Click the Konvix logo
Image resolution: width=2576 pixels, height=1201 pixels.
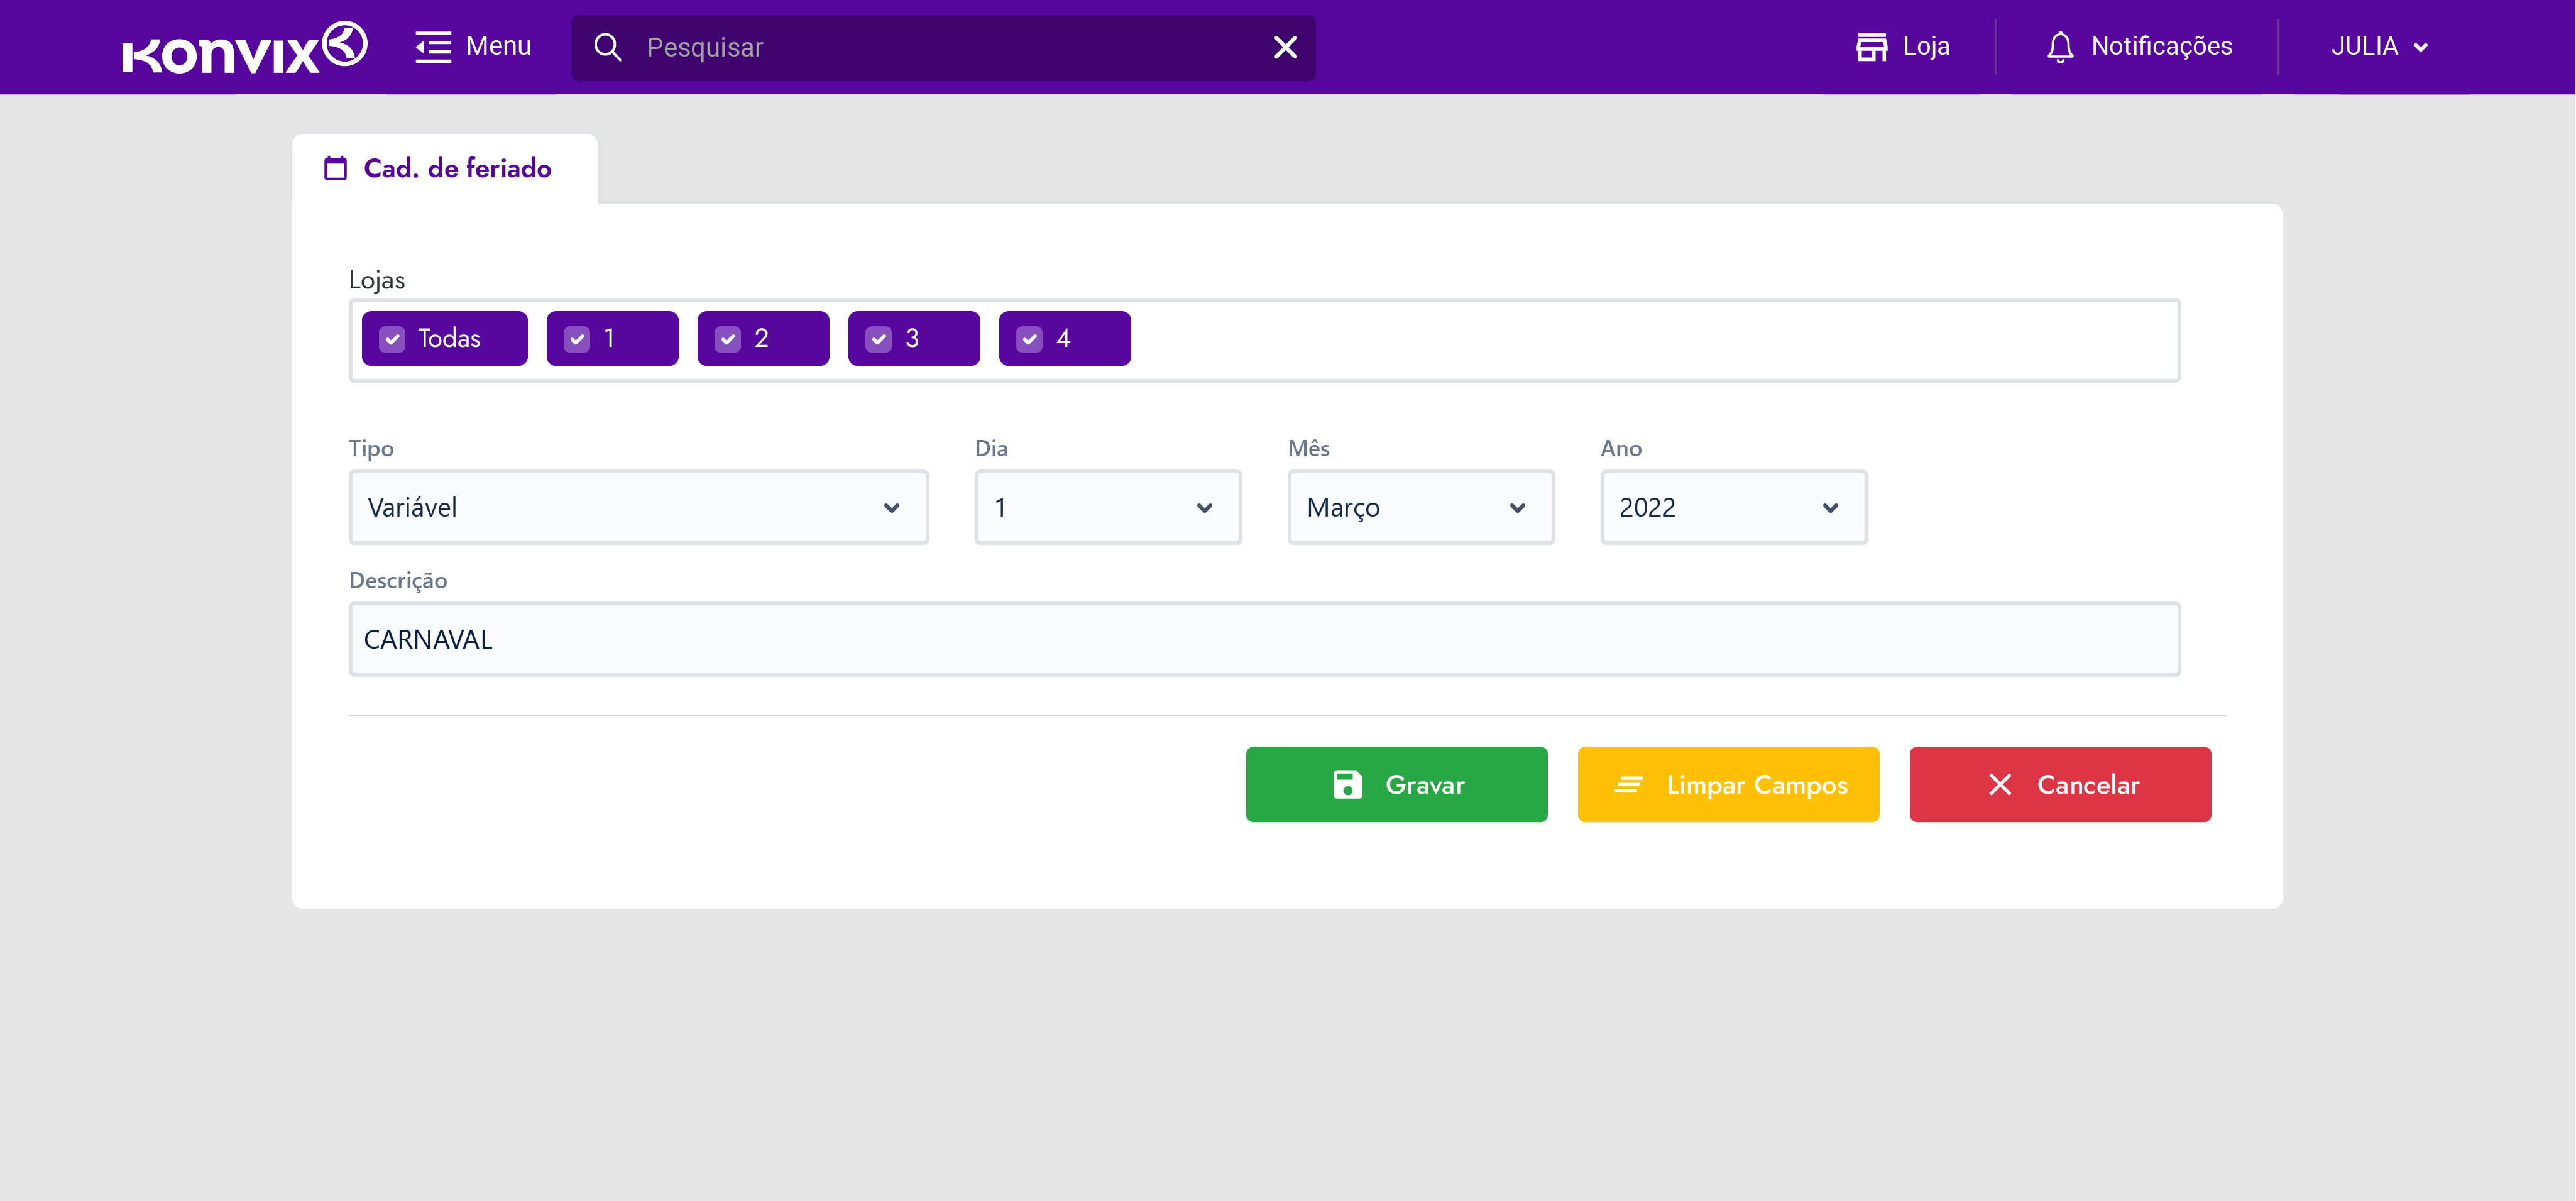click(244, 47)
